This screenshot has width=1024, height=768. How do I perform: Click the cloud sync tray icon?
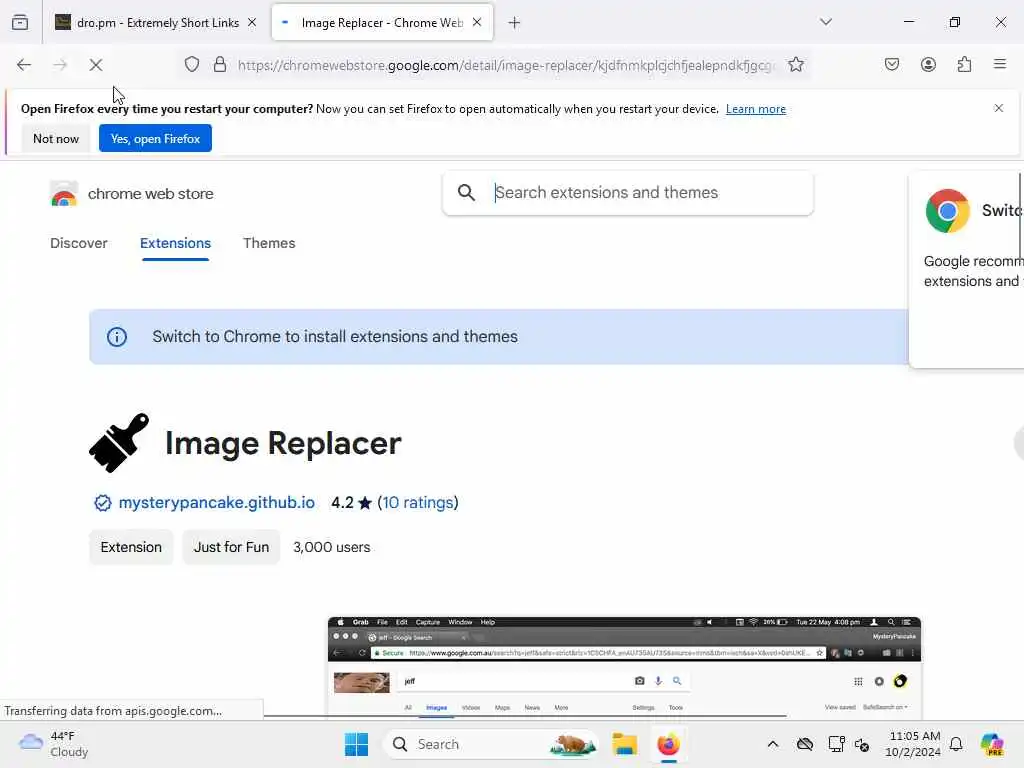coord(805,744)
